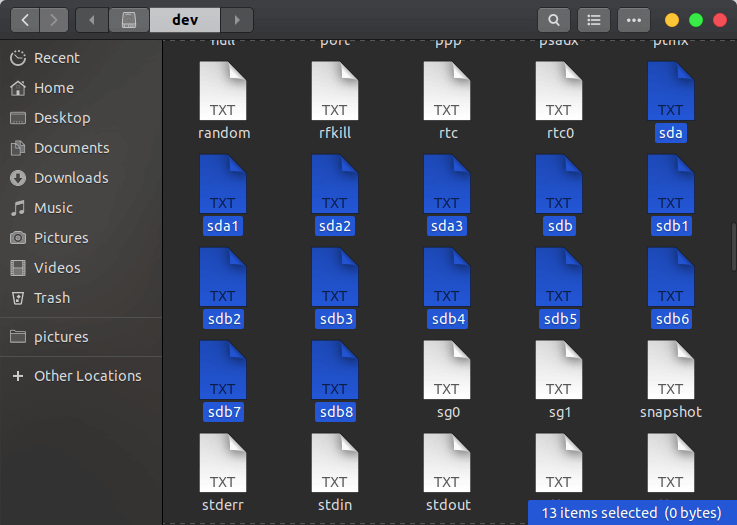This screenshot has width=737, height=525.
Task: Select the stdout file icon
Action: [x=447, y=464]
